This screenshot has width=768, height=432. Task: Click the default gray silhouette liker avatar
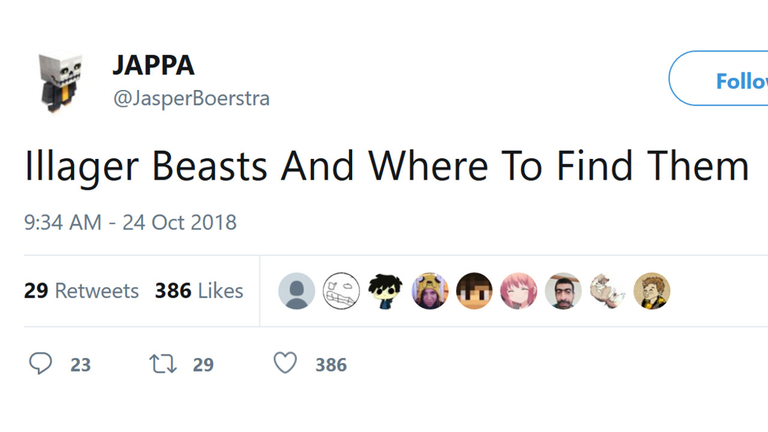(297, 291)
